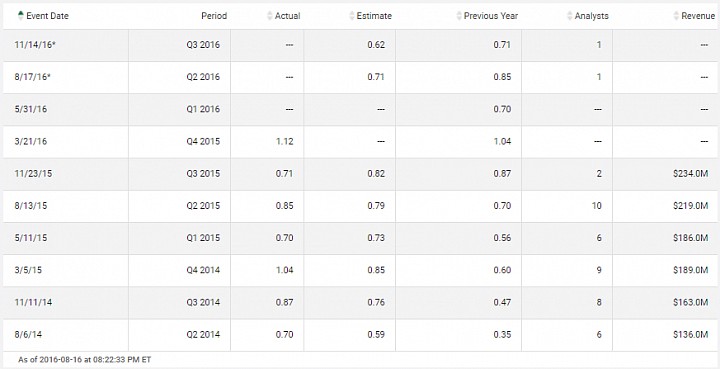The width and height of the screenshot is (720, 369).
Task: Sort by the Estimate column label
Action: [374, 16]
